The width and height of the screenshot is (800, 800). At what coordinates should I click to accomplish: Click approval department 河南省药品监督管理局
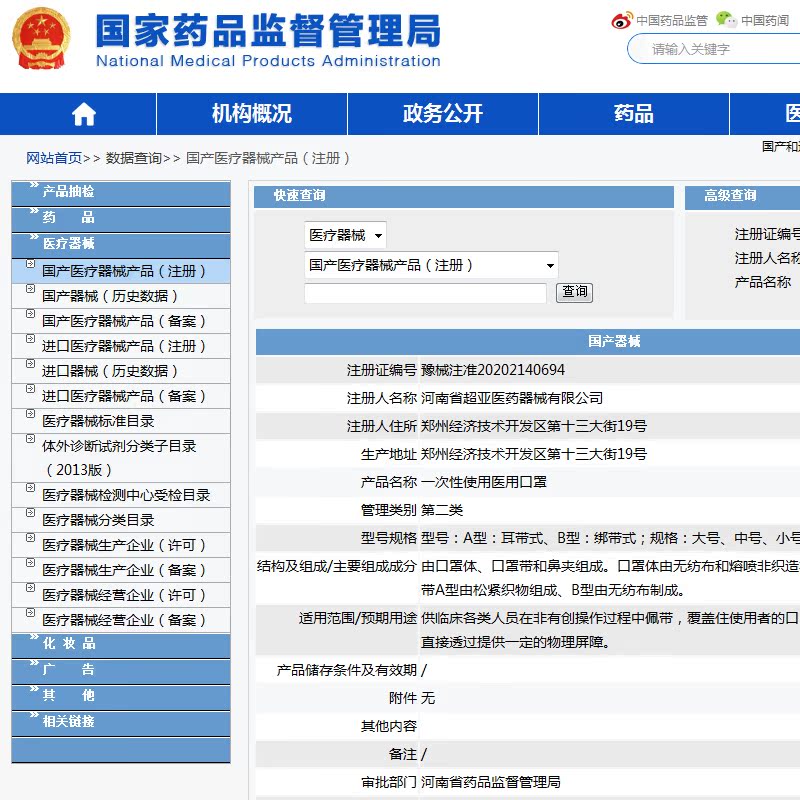[x=490, y=782]
